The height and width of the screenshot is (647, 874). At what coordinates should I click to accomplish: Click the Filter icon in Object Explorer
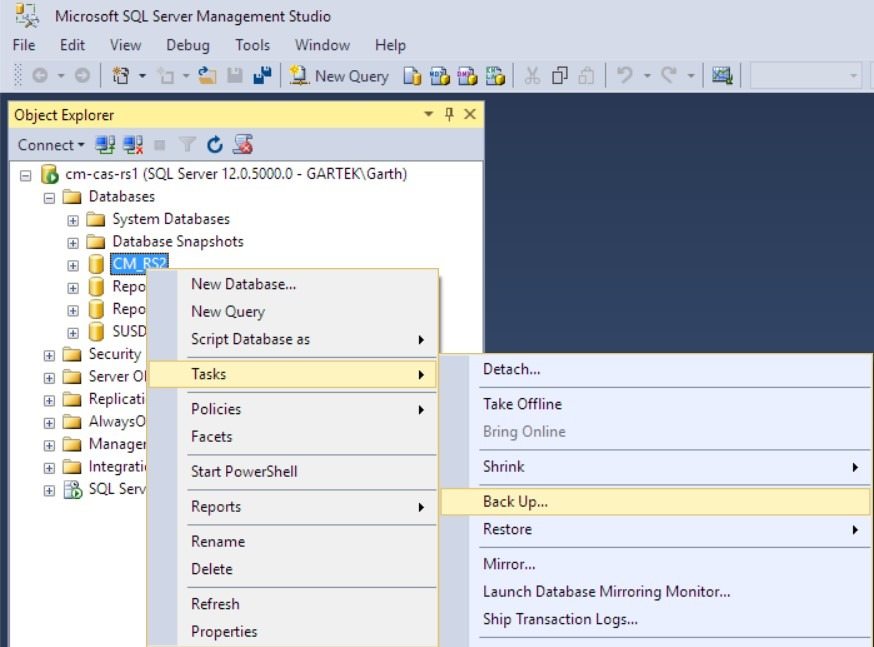(187, 145)
